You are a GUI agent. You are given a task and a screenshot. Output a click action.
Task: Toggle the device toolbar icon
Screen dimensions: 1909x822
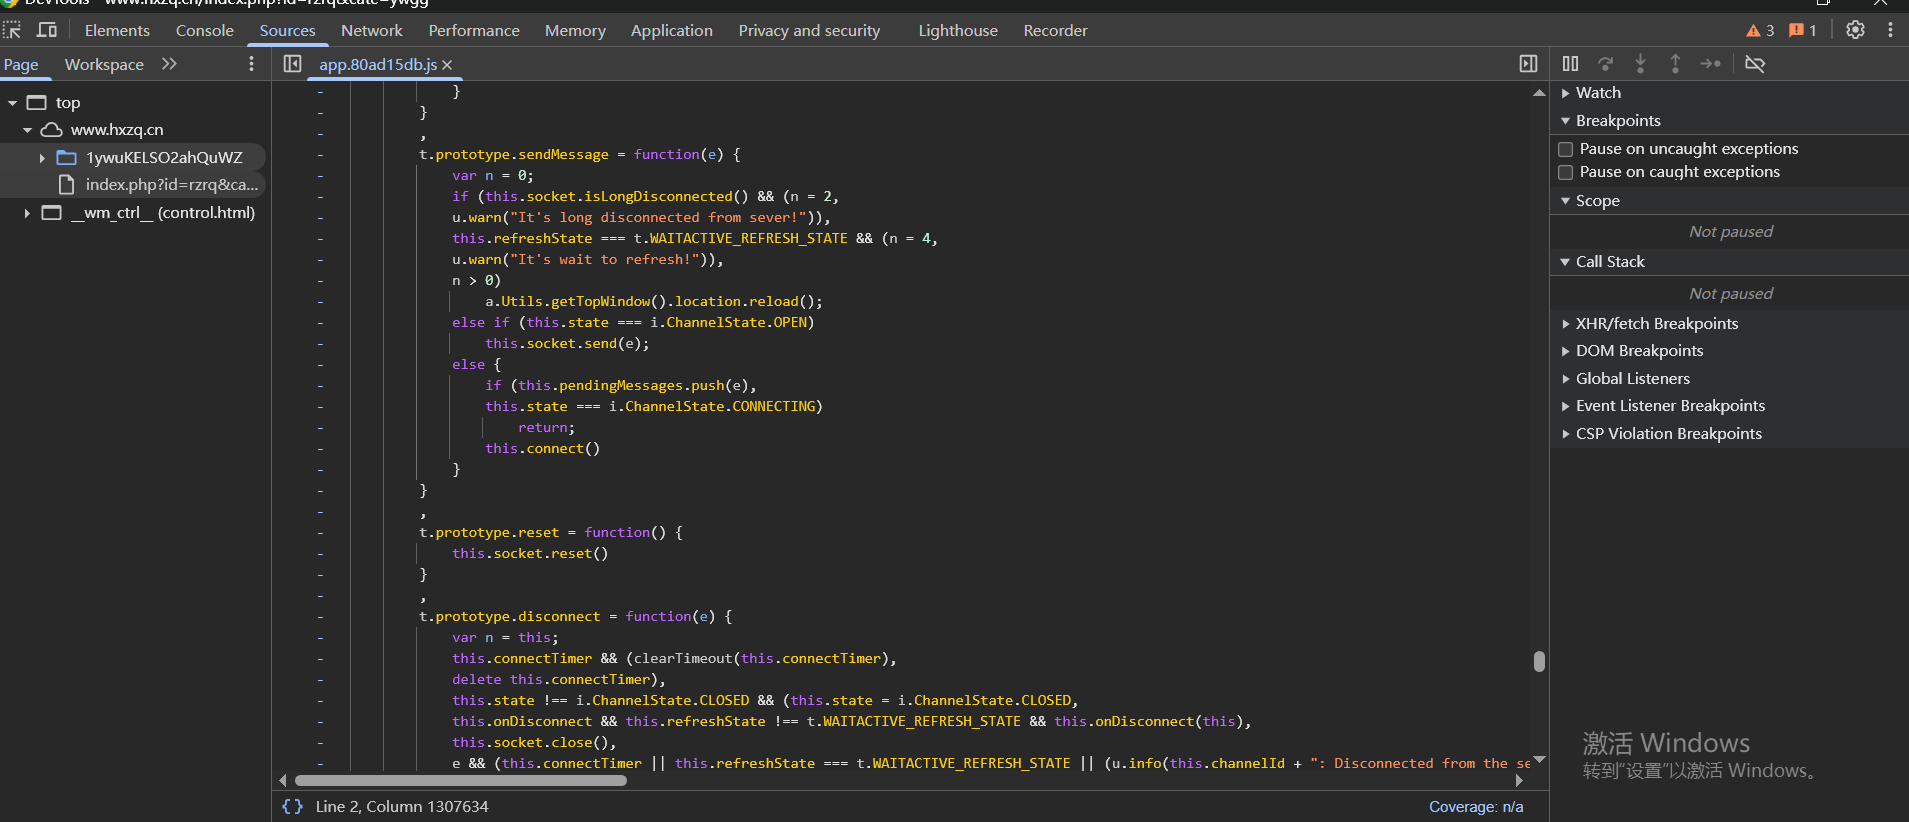pyautogui.click(x=47, y=30)
